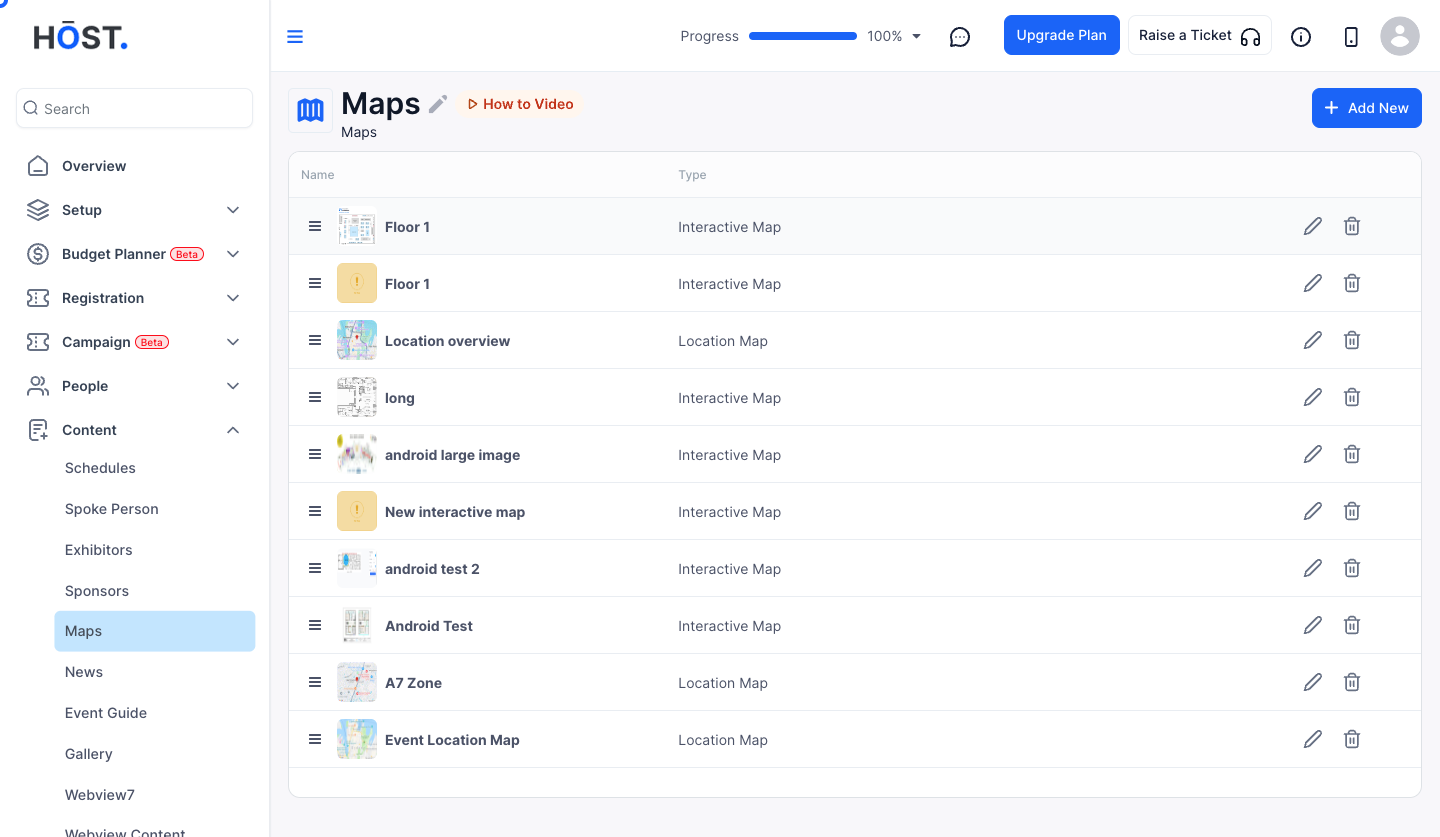Delete the long map entry
The width and height of the screenshot is (1440, 837).
click(1352, 398)
